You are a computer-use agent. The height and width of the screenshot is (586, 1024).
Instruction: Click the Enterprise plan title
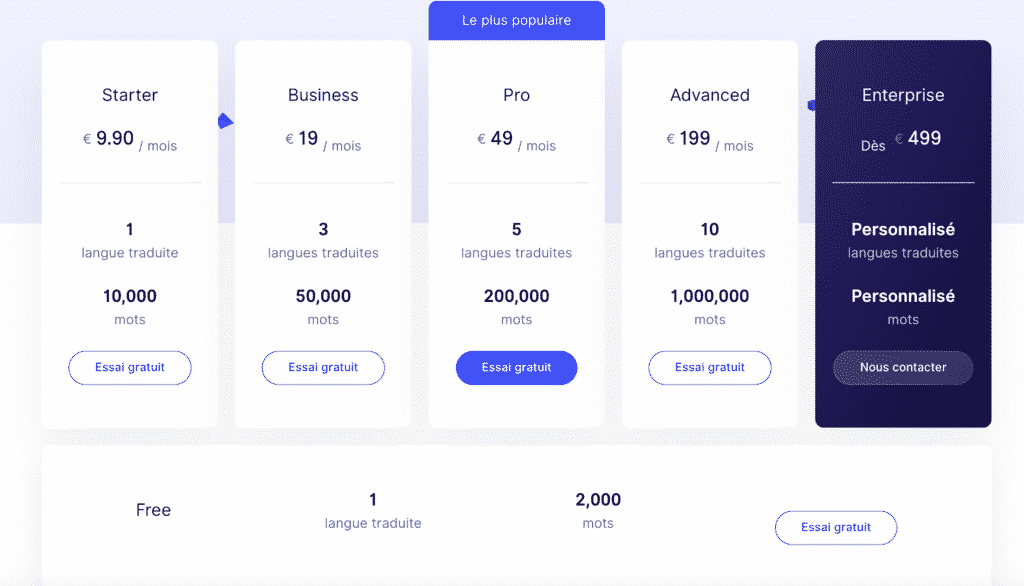(902, 94)
